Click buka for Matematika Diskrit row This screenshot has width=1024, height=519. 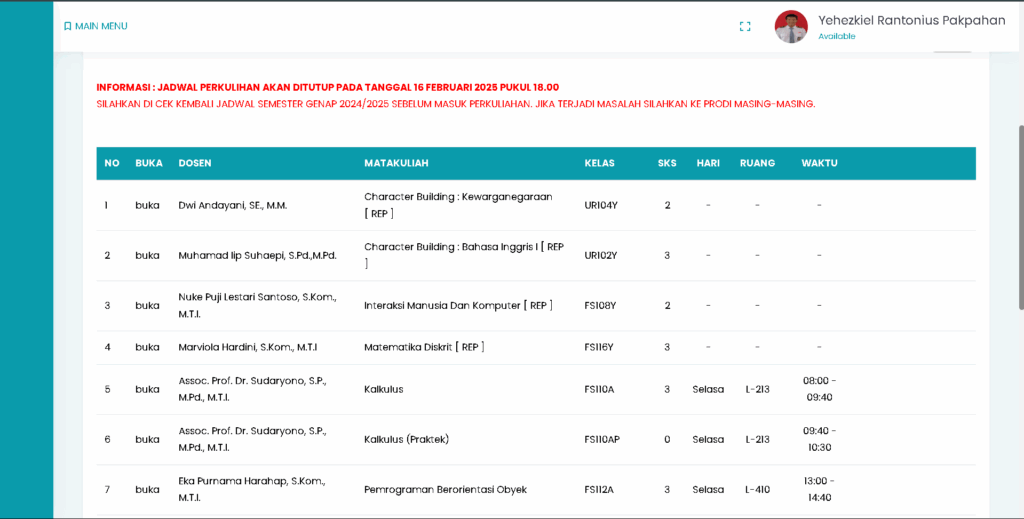(x=147, y=347)
